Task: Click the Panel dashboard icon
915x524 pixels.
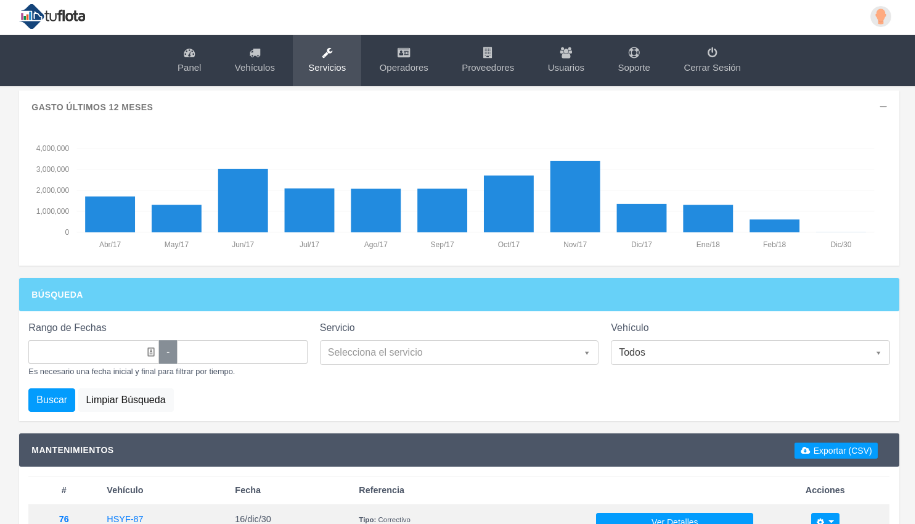Action: 189,52
